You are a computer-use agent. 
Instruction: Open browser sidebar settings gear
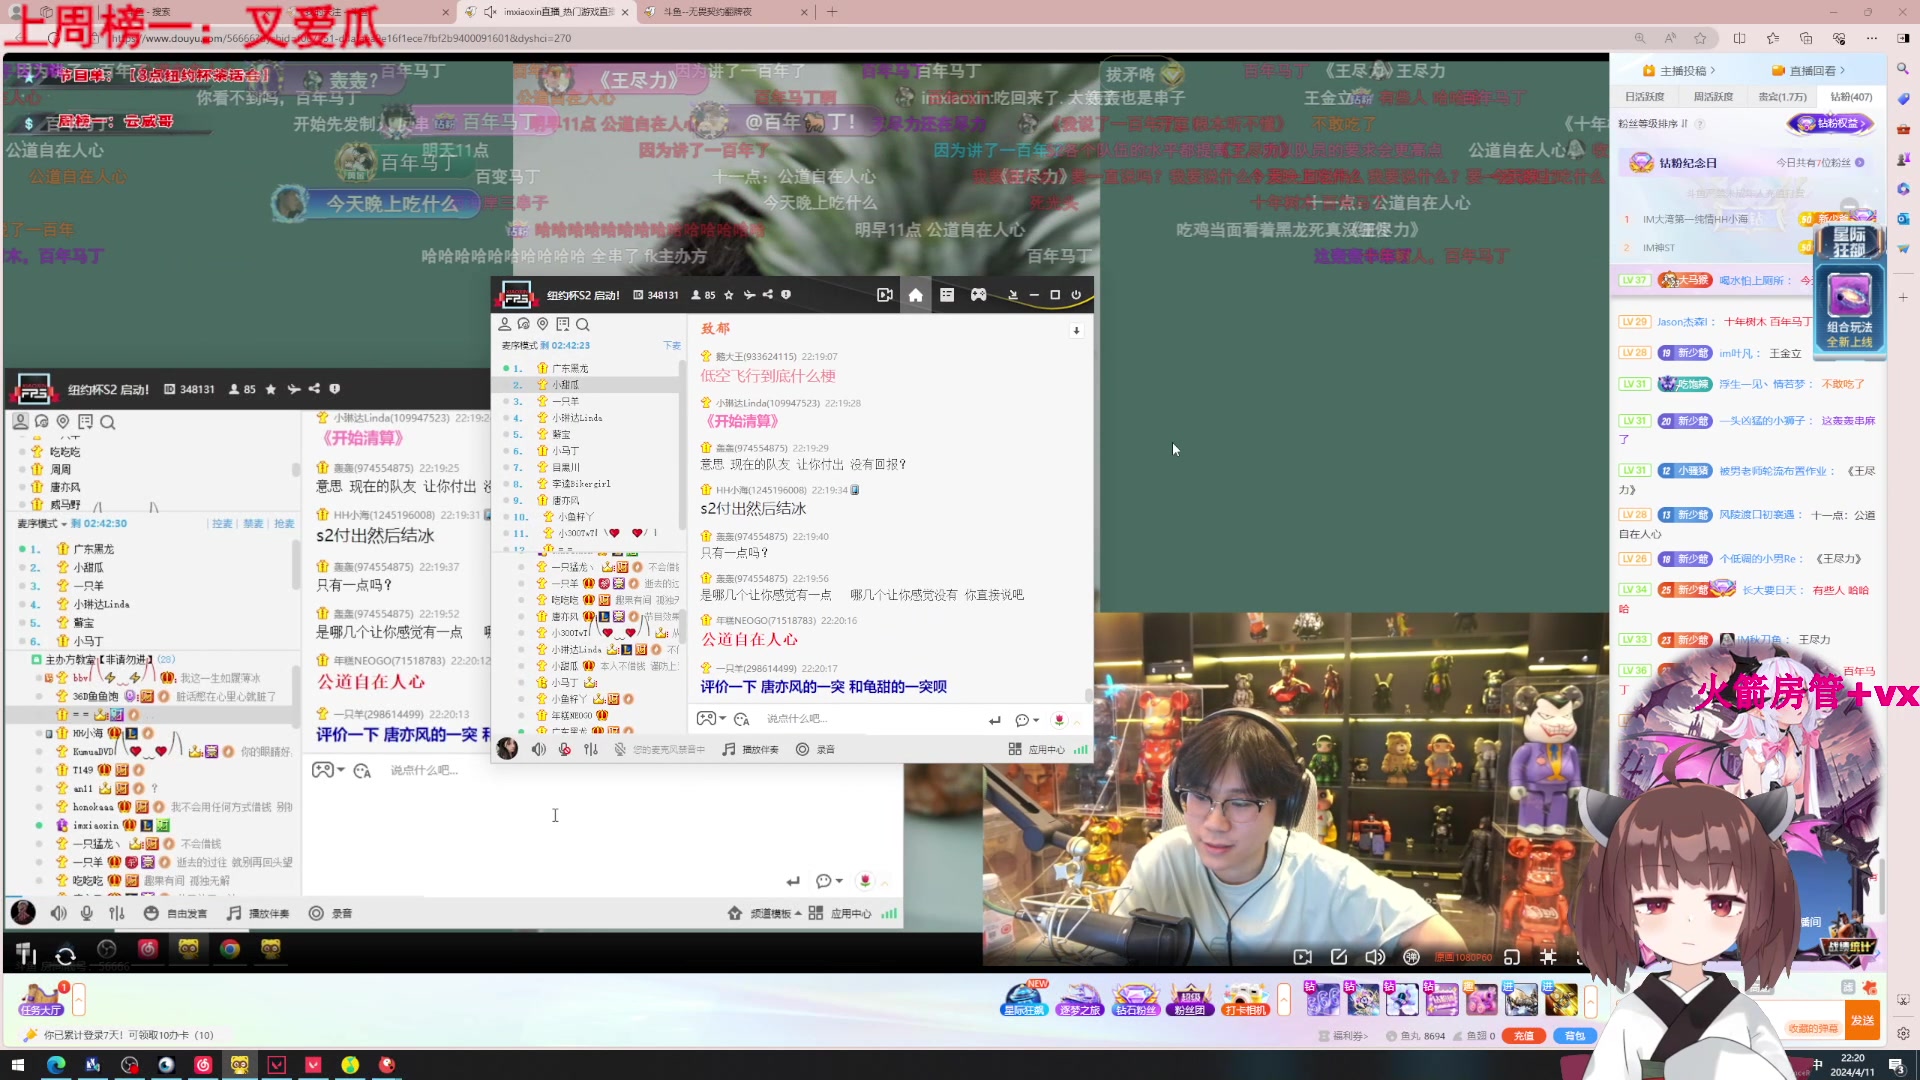click(1902, 1034)
